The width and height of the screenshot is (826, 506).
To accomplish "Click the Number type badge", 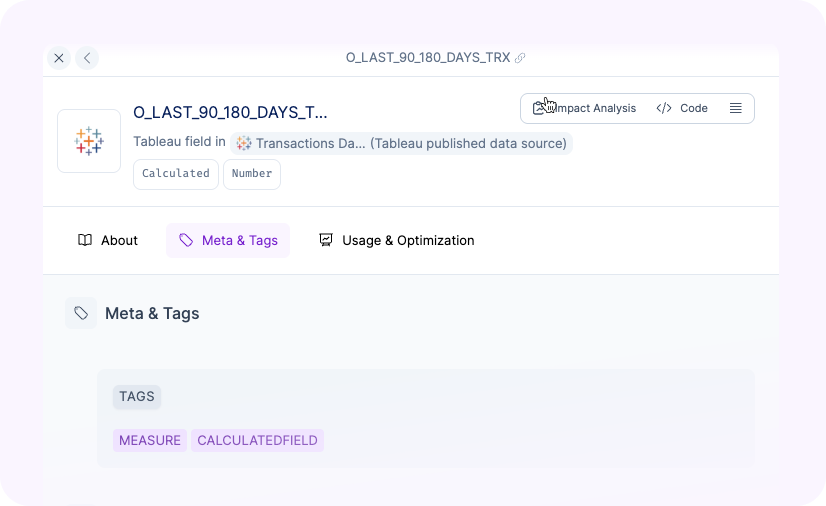I will tap(252, 174).
